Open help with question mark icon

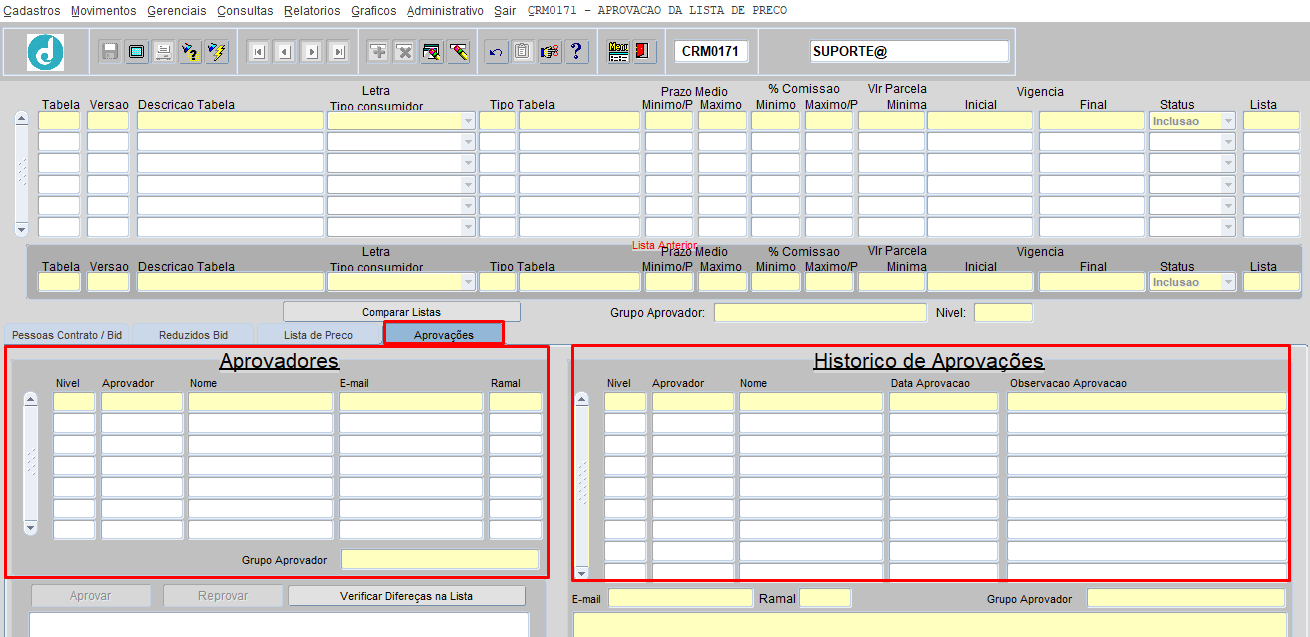coord(576,52)
